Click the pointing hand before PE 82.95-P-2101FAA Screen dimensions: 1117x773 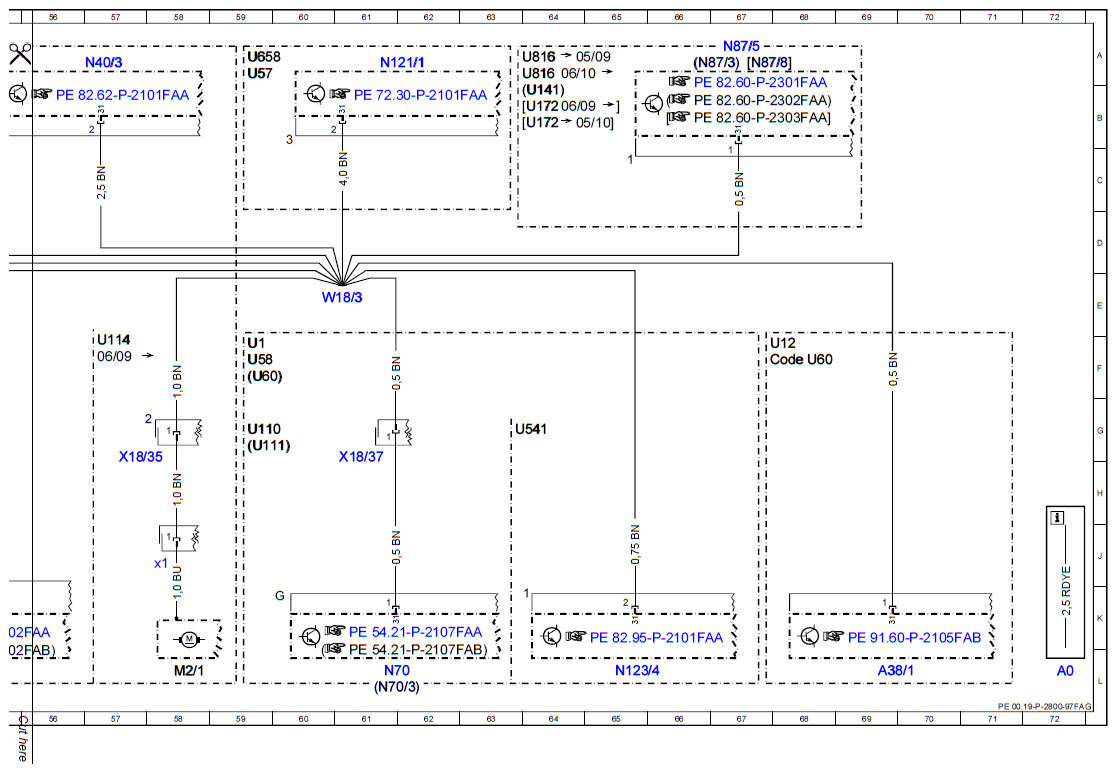click(576, 636)
